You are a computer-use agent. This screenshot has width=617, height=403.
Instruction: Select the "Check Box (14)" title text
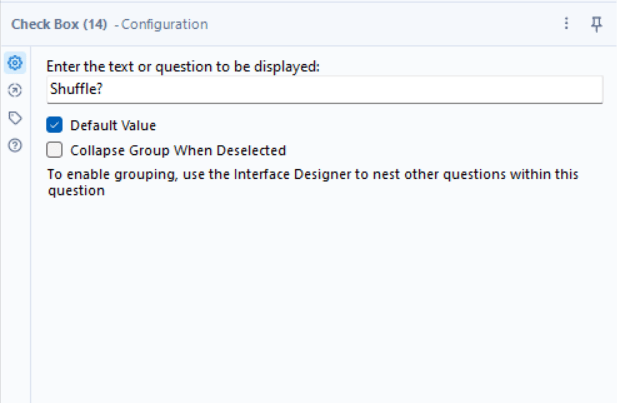[59, 24]
